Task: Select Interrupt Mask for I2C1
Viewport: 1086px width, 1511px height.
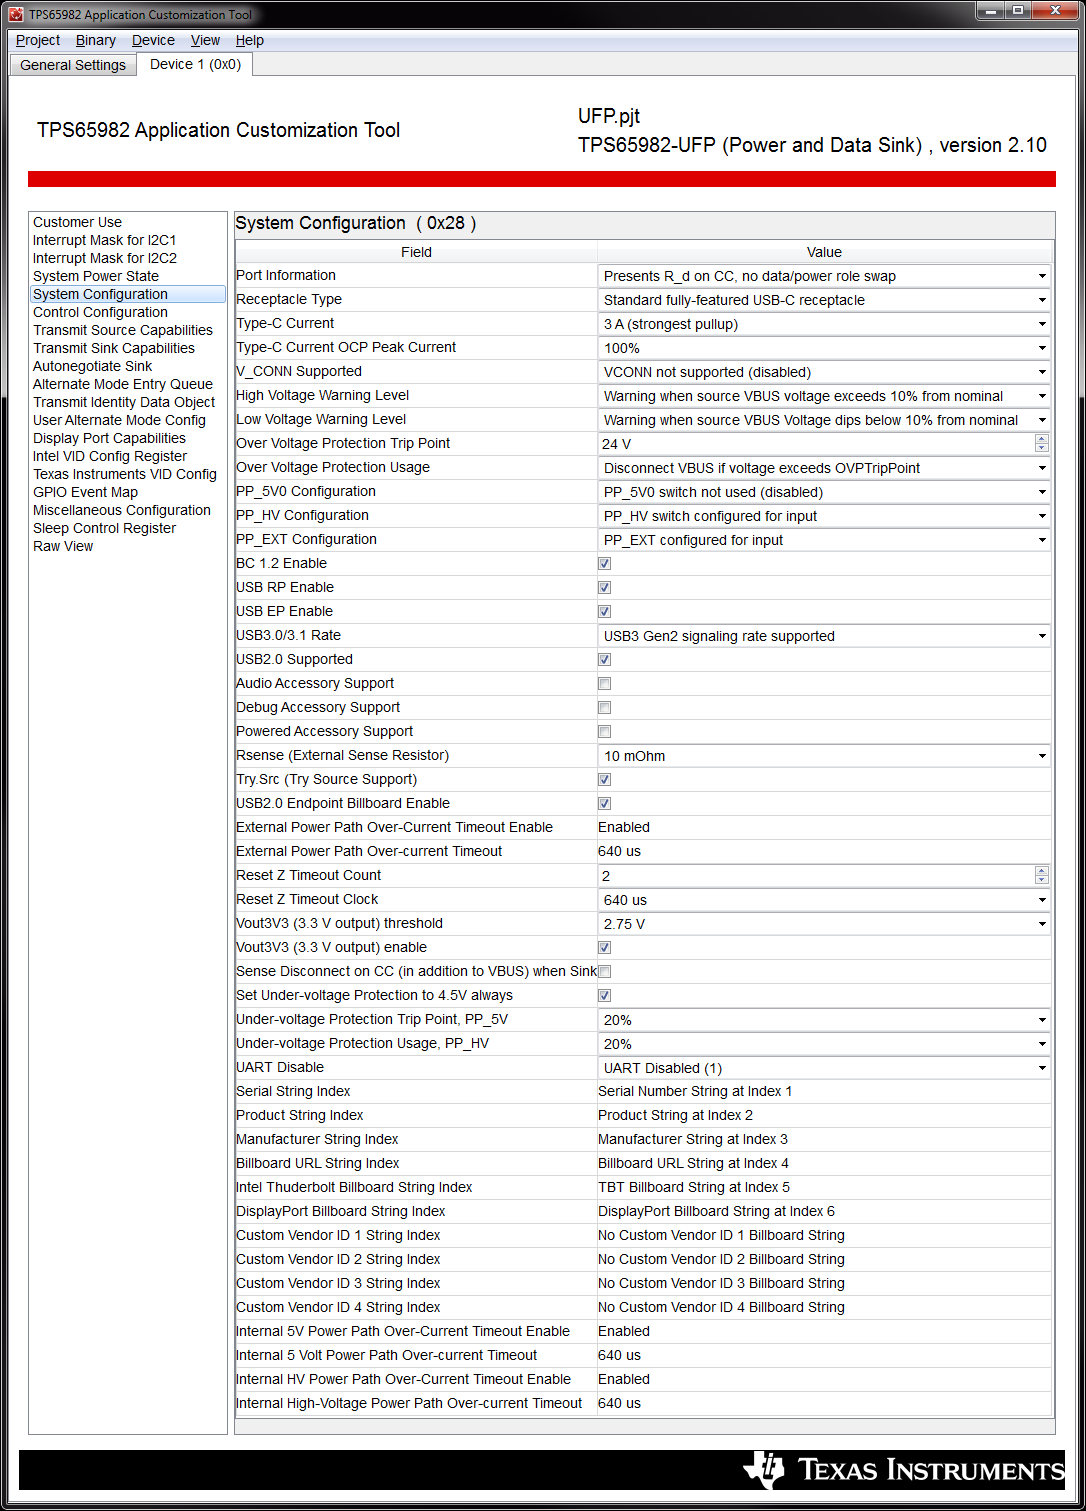Action: (x=104, y=240)
